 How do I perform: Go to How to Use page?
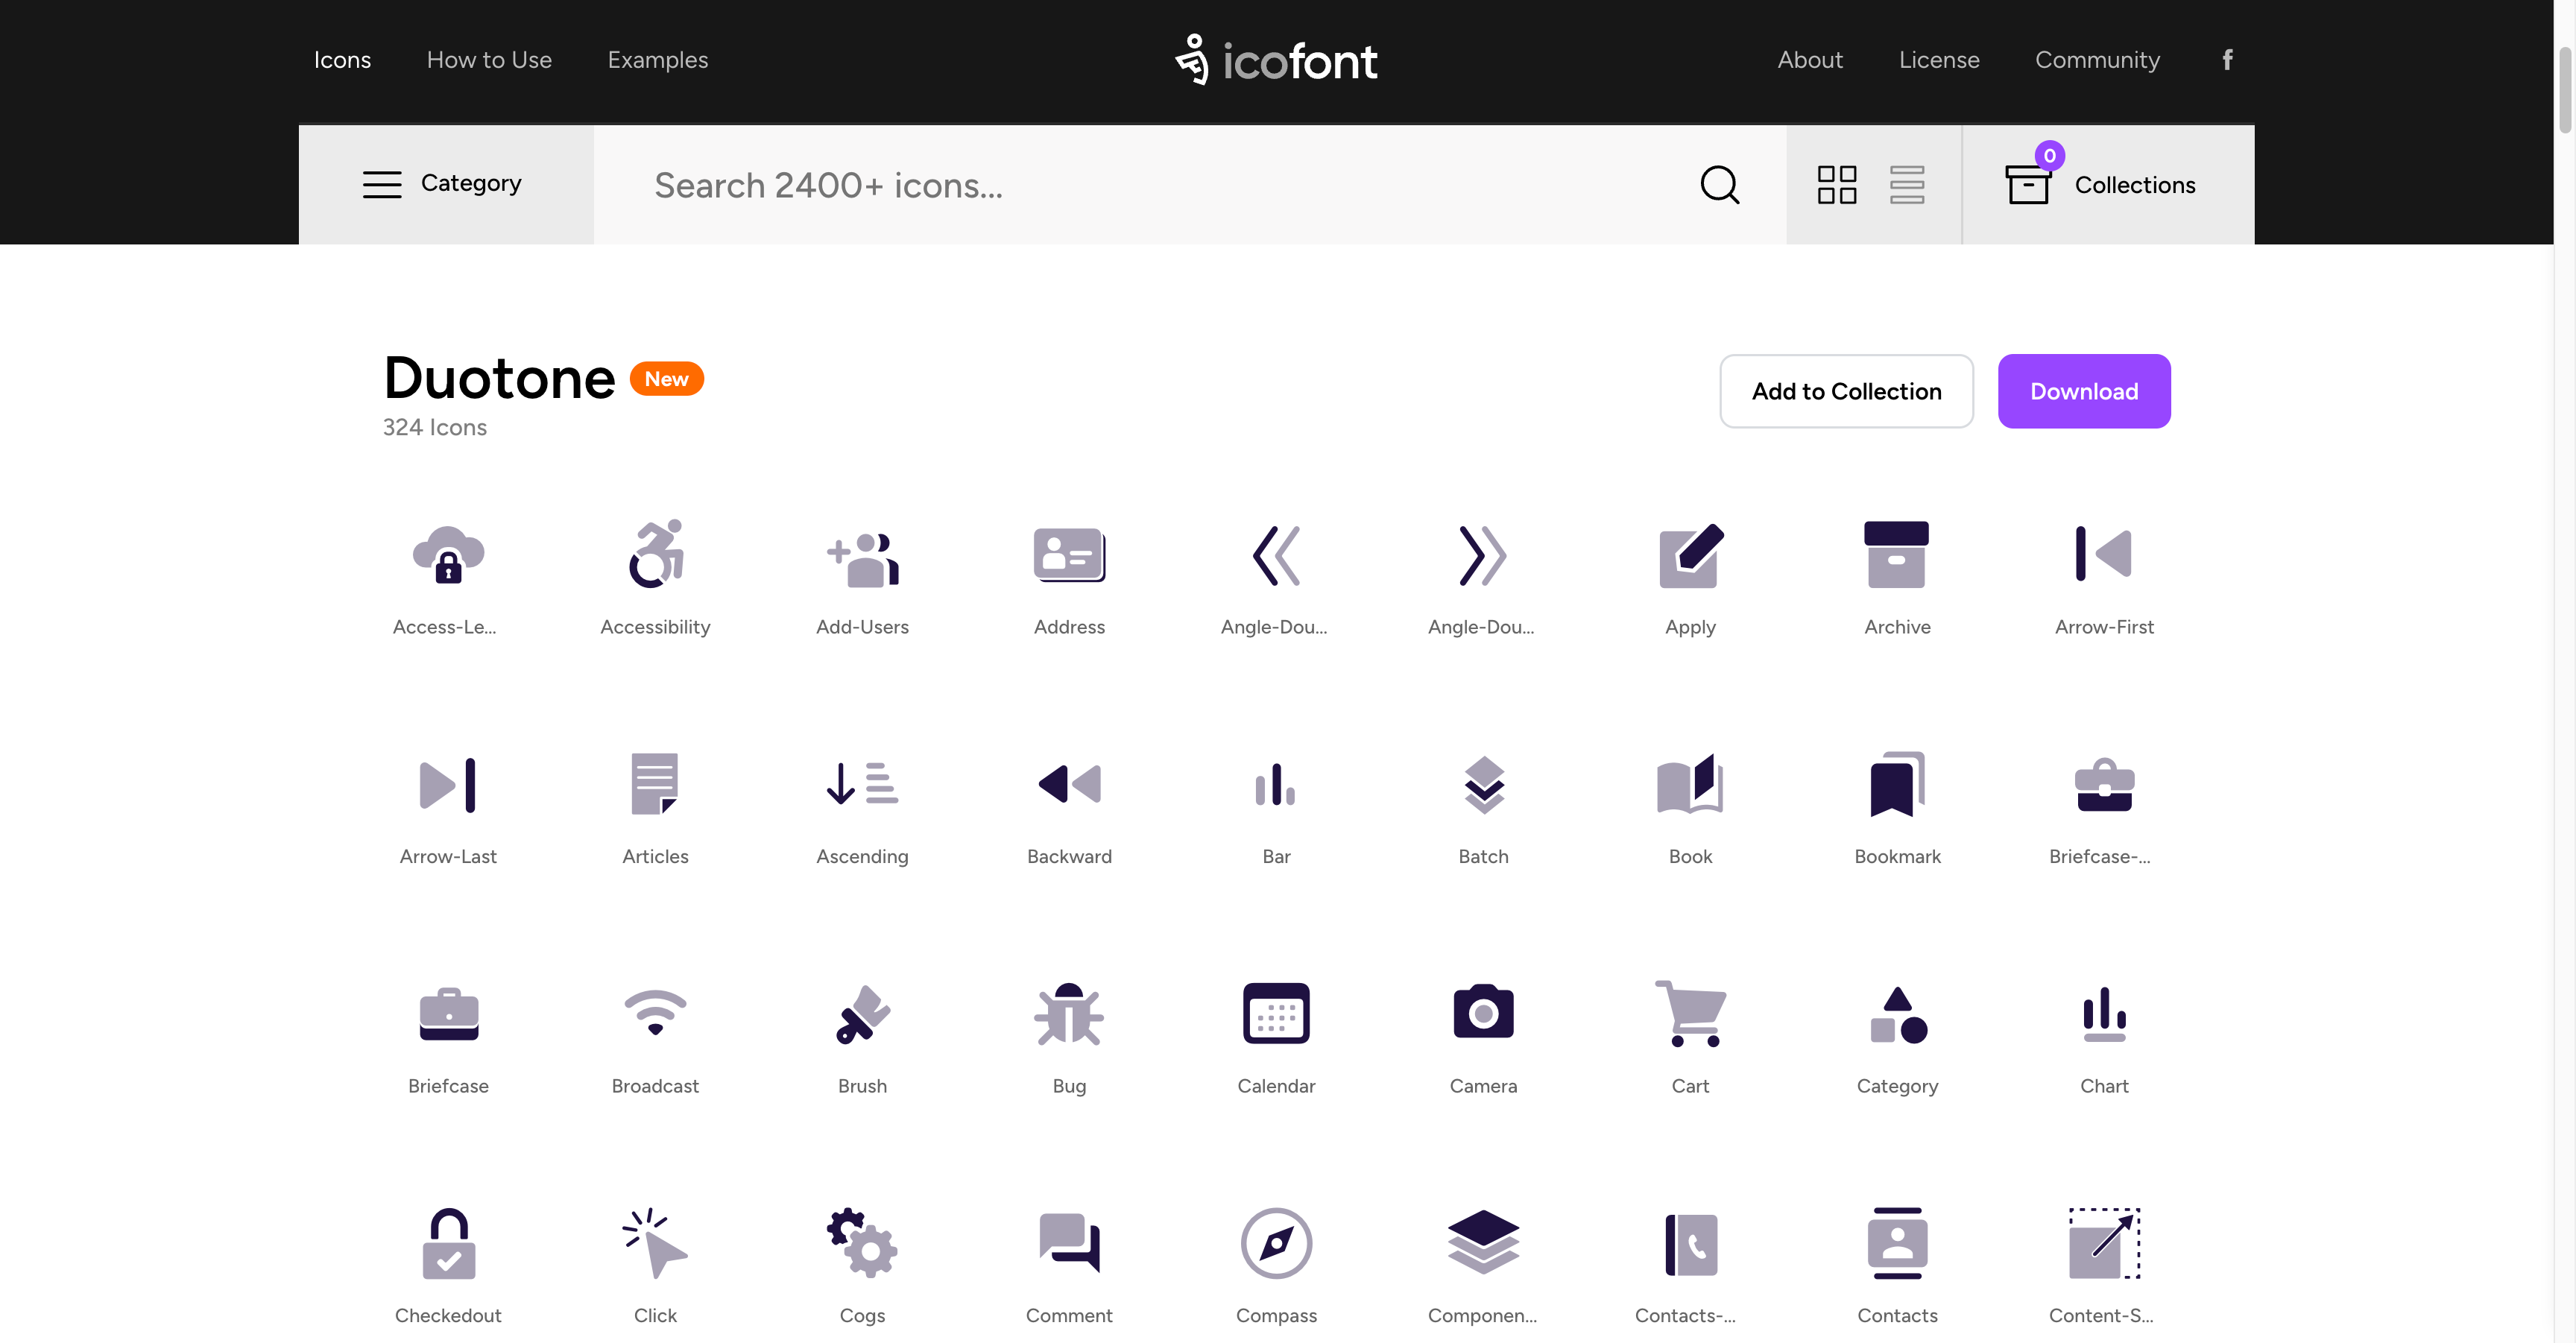click(x=489, y=60)
